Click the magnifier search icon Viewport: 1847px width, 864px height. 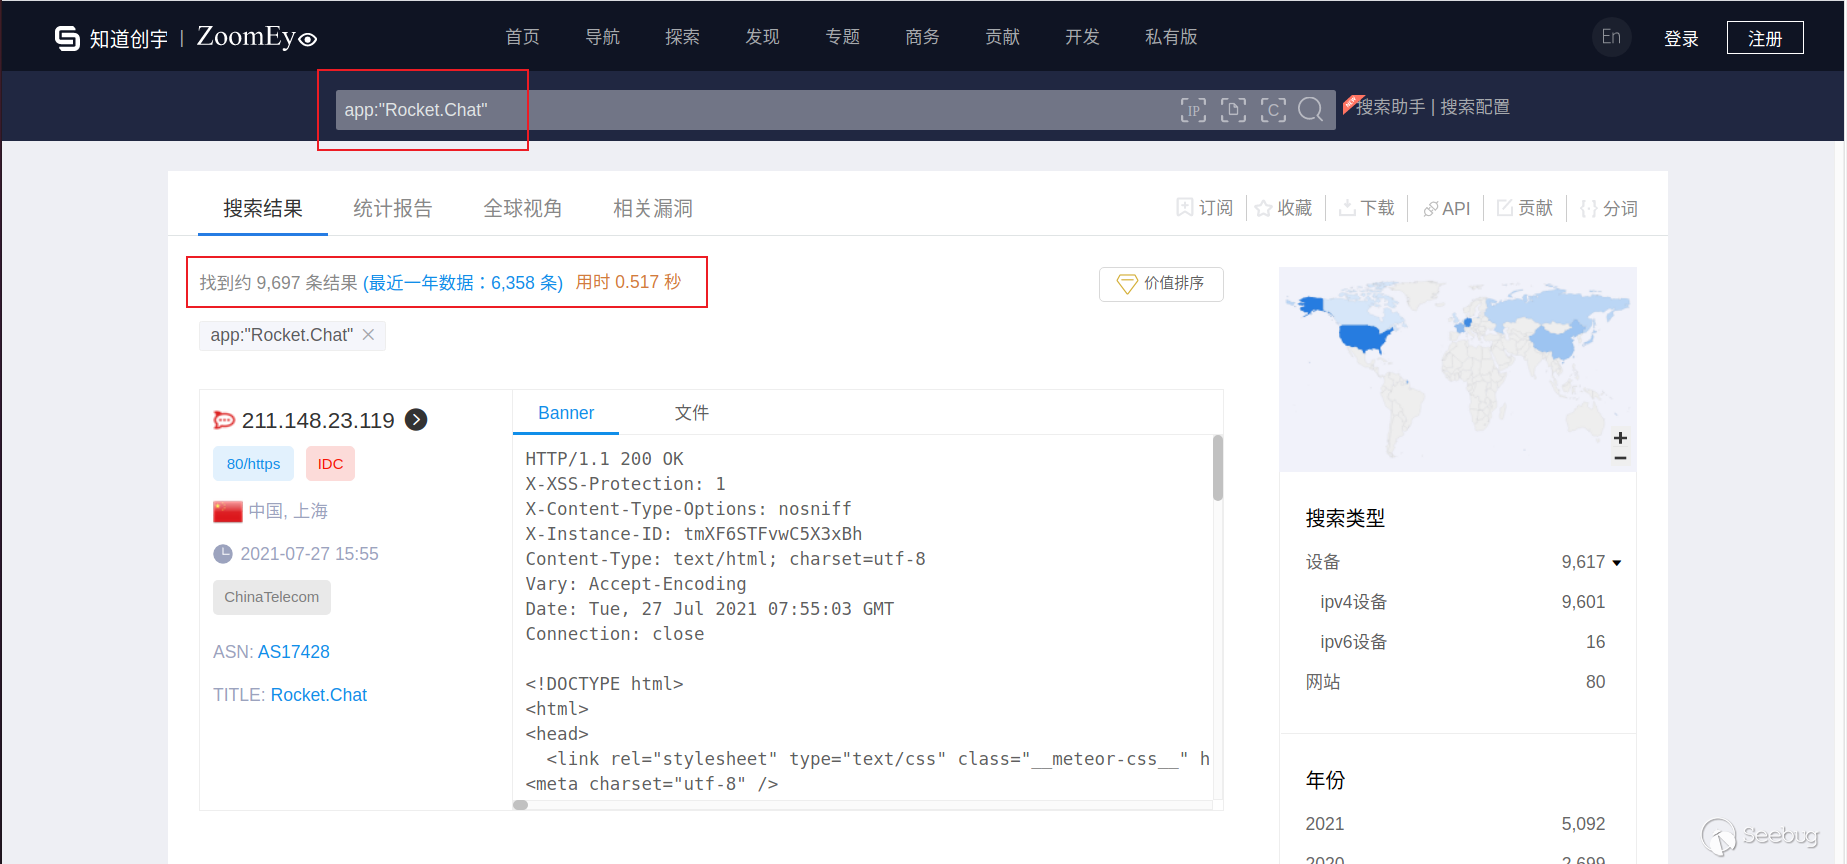pos(1311,110)
